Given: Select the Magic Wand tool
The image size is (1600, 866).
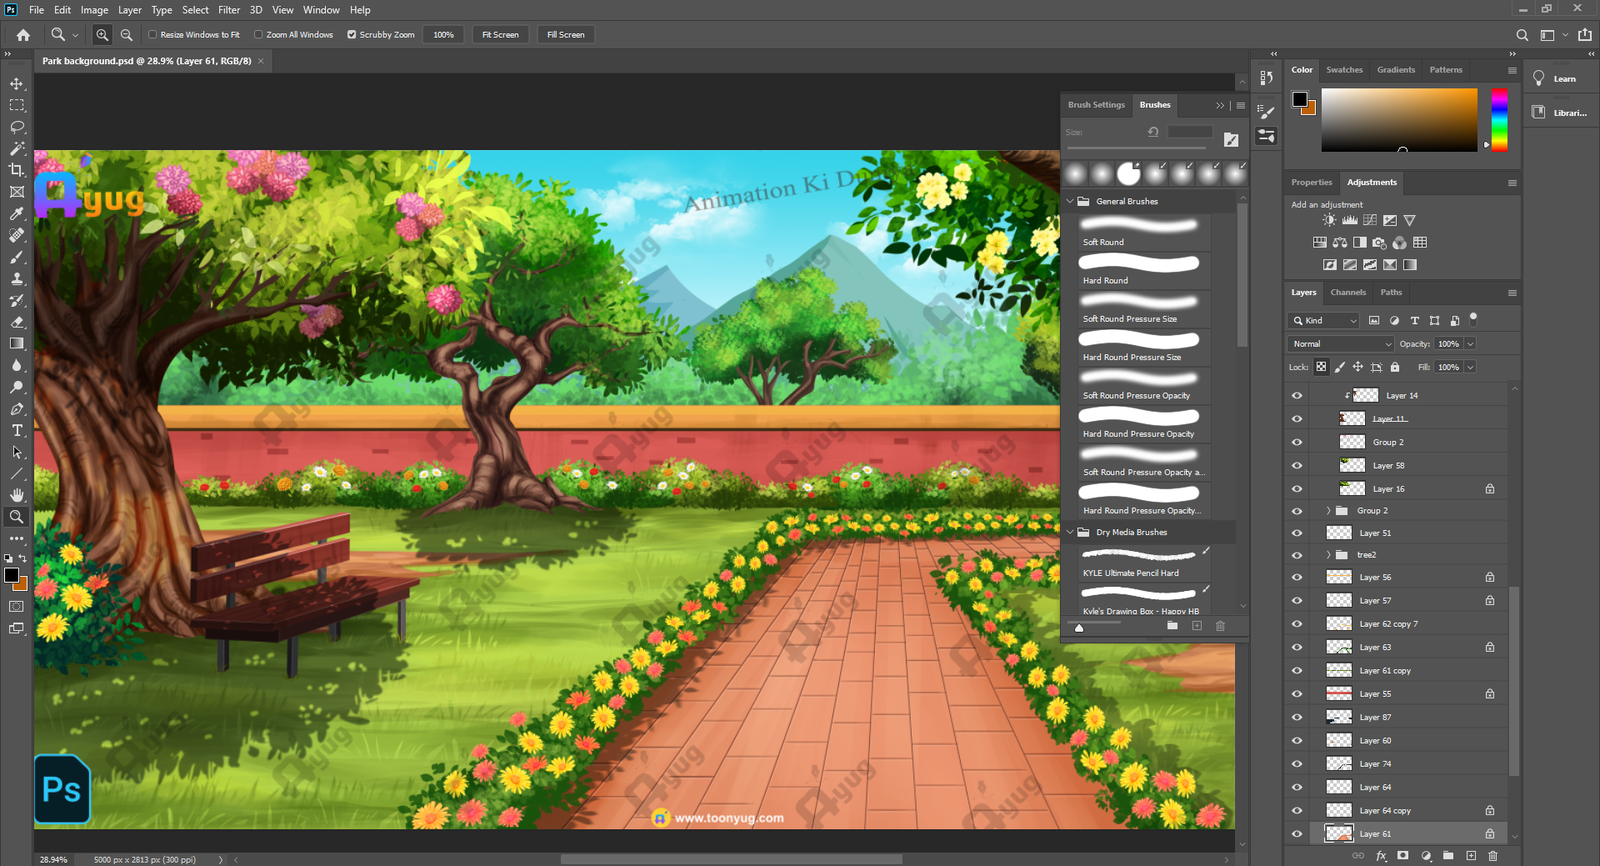Looking at the screenshot, I should tap(17, 148).
